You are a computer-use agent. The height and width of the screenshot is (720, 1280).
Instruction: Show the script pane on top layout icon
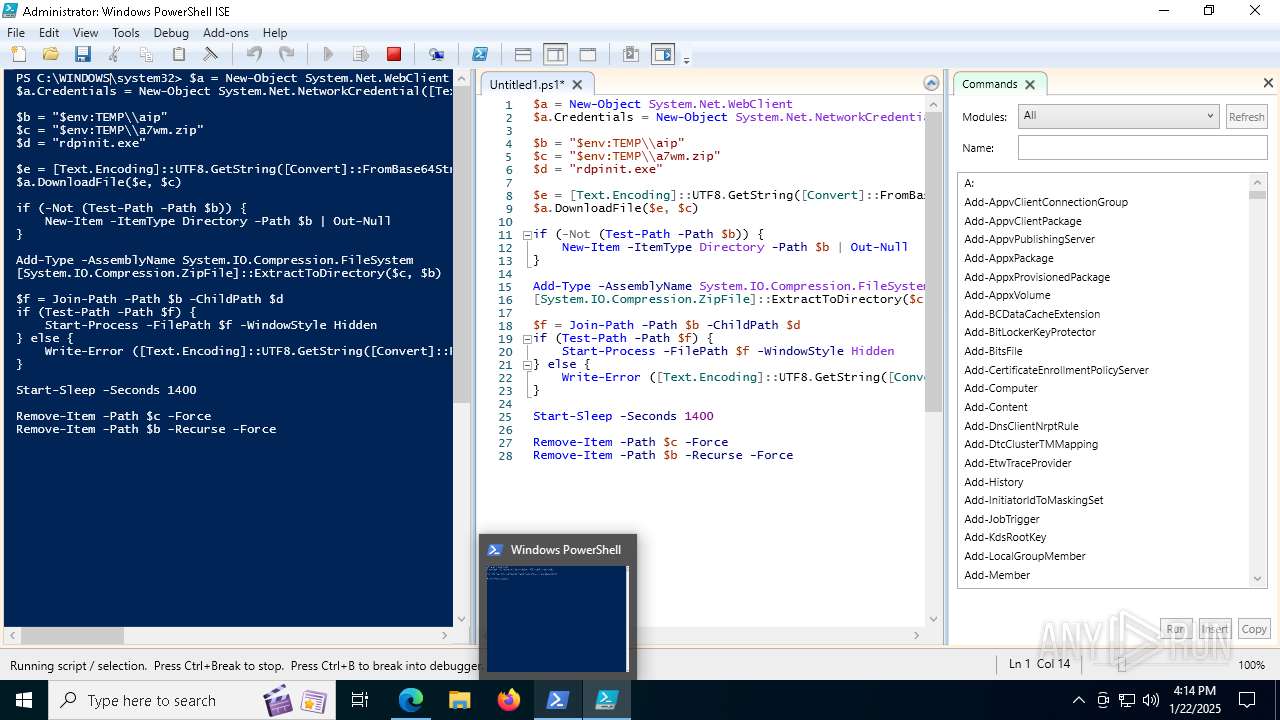pos(523,54)
